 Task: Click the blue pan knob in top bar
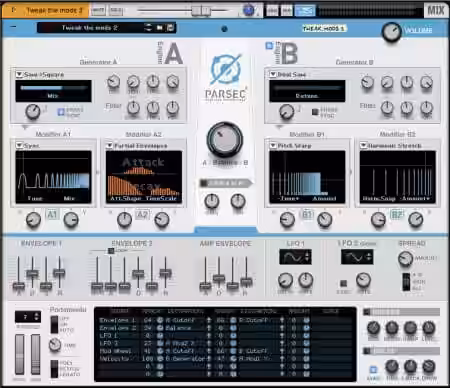coord(248,10)
